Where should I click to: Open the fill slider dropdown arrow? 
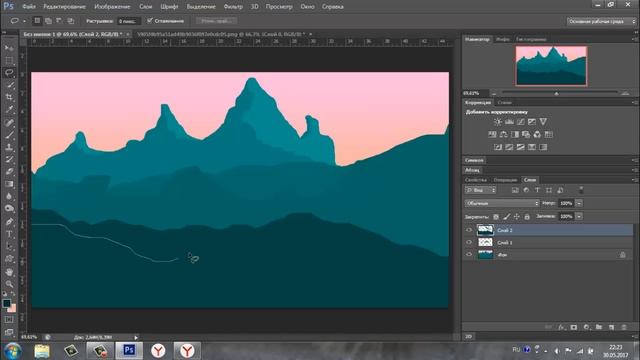pyautogui.click(x=579, y=216)
